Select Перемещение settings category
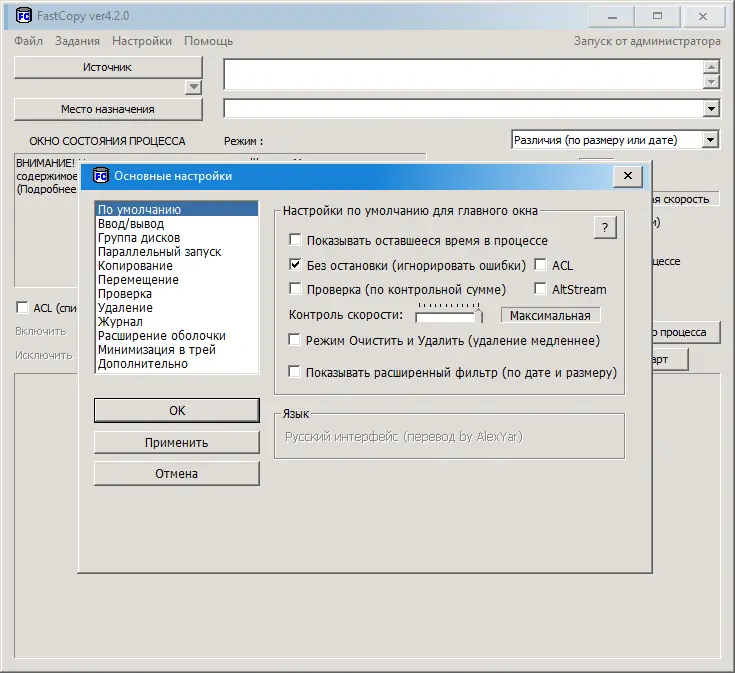The image size is (735, 673). [176, 280]
